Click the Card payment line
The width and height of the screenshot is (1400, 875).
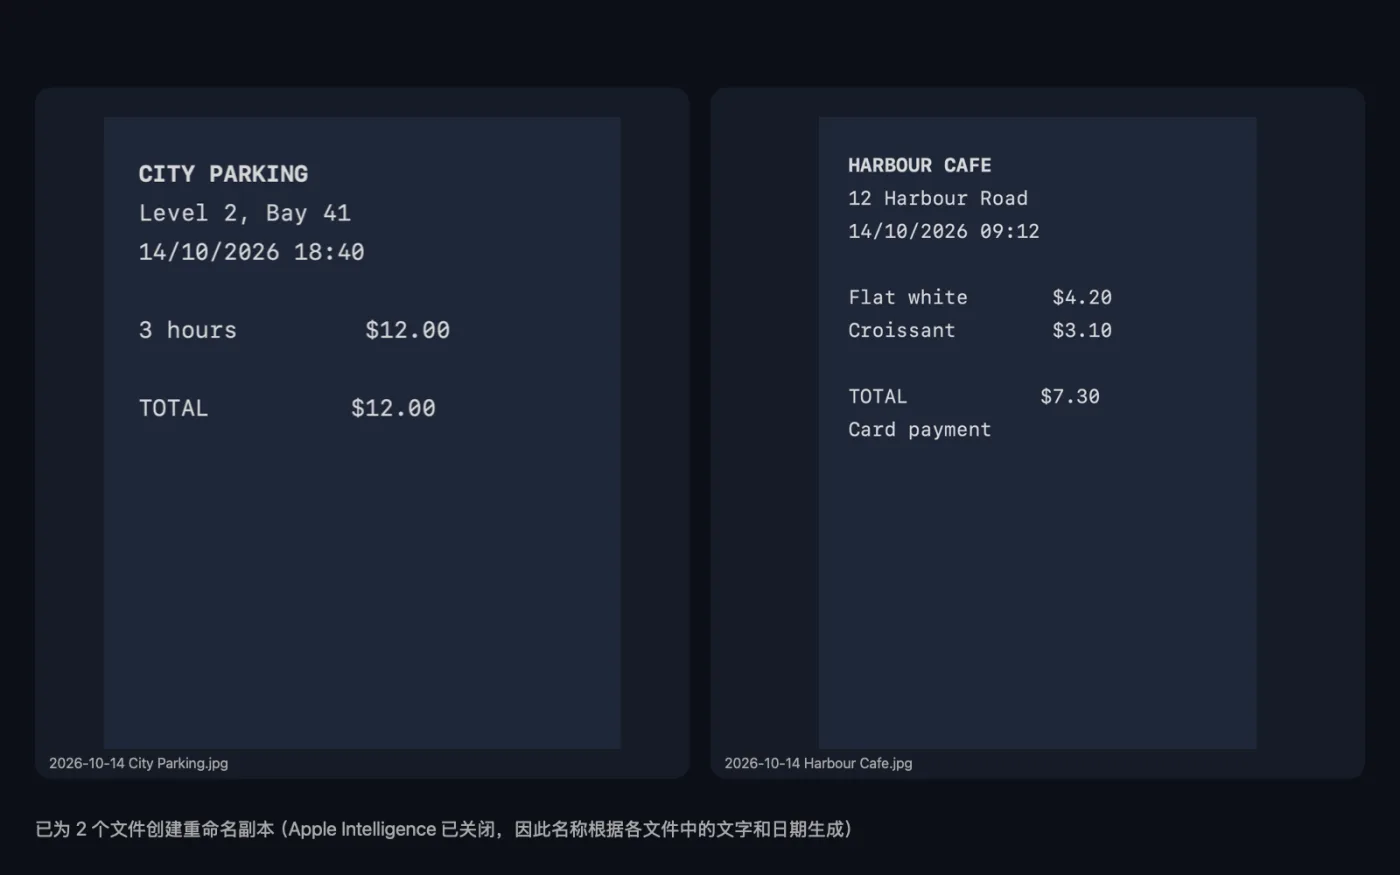(x=920, y=429)
